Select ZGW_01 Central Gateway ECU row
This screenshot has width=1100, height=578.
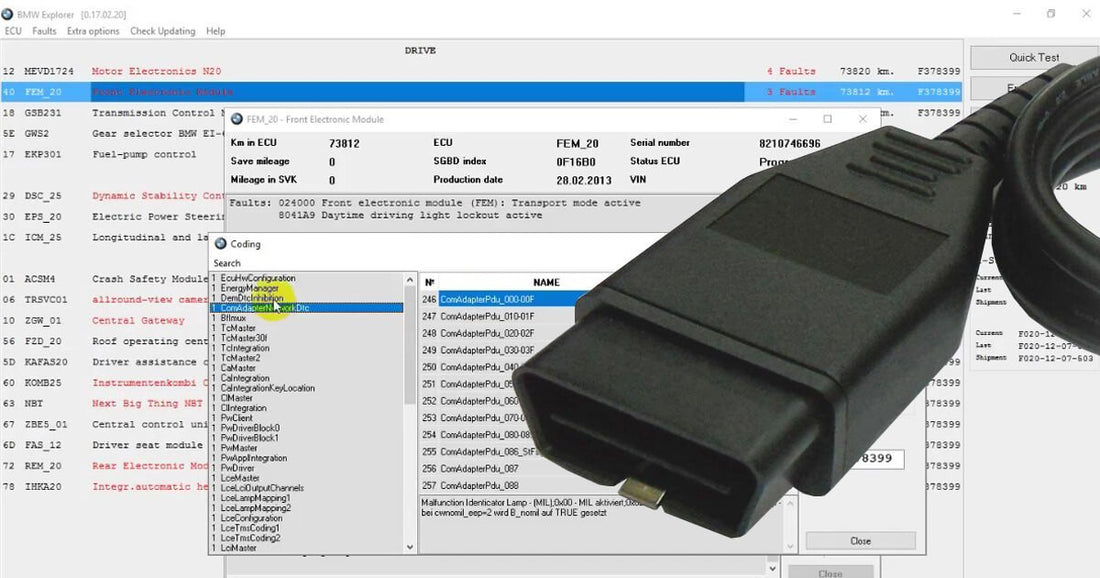(112, 321)
